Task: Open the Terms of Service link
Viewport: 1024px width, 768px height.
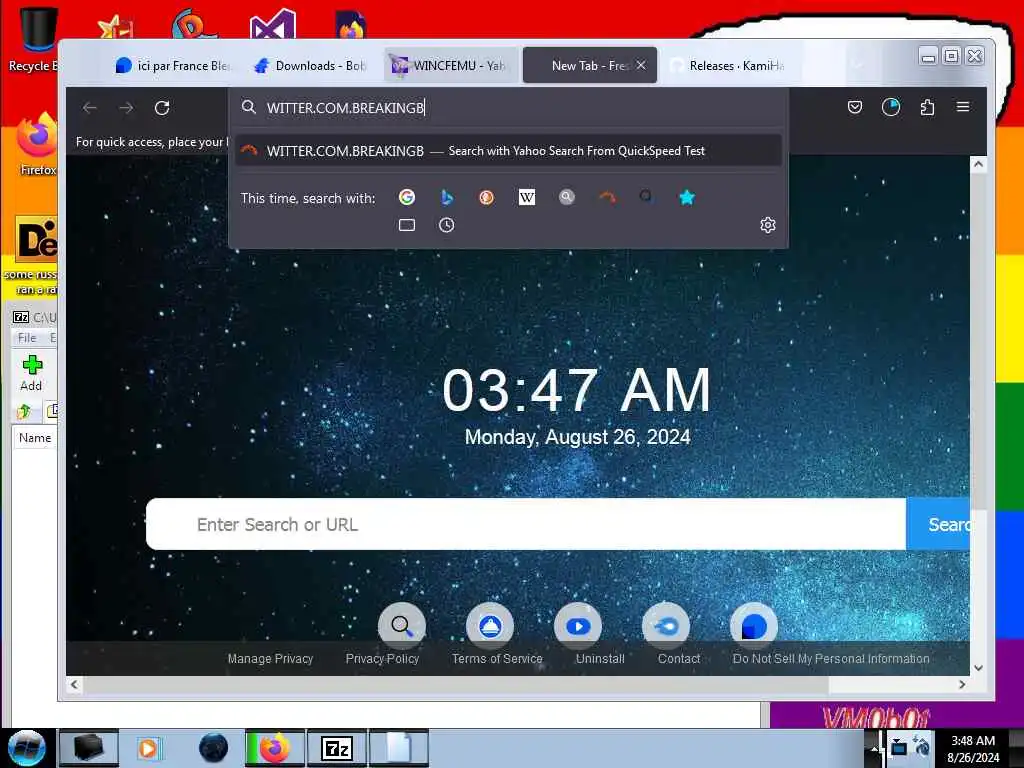Action: 497,658
